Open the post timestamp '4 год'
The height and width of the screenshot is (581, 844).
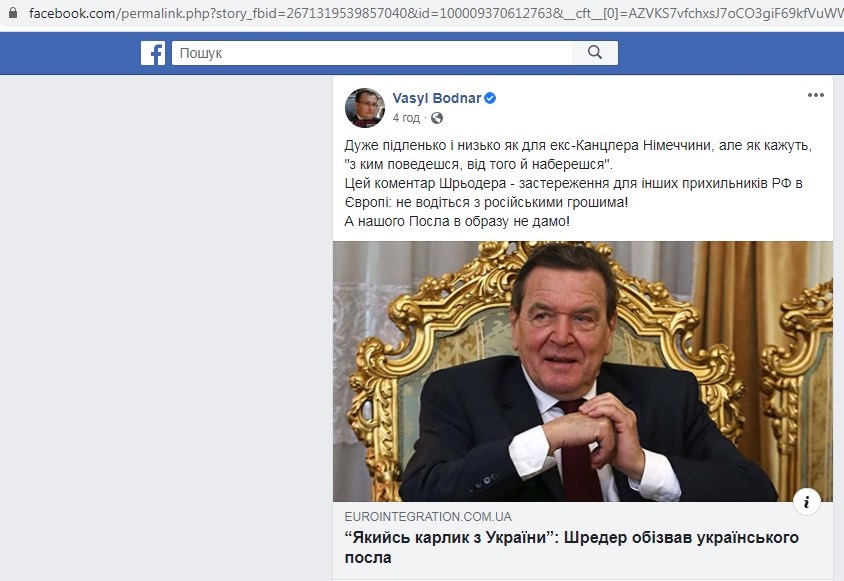click(x=406, y=118)
